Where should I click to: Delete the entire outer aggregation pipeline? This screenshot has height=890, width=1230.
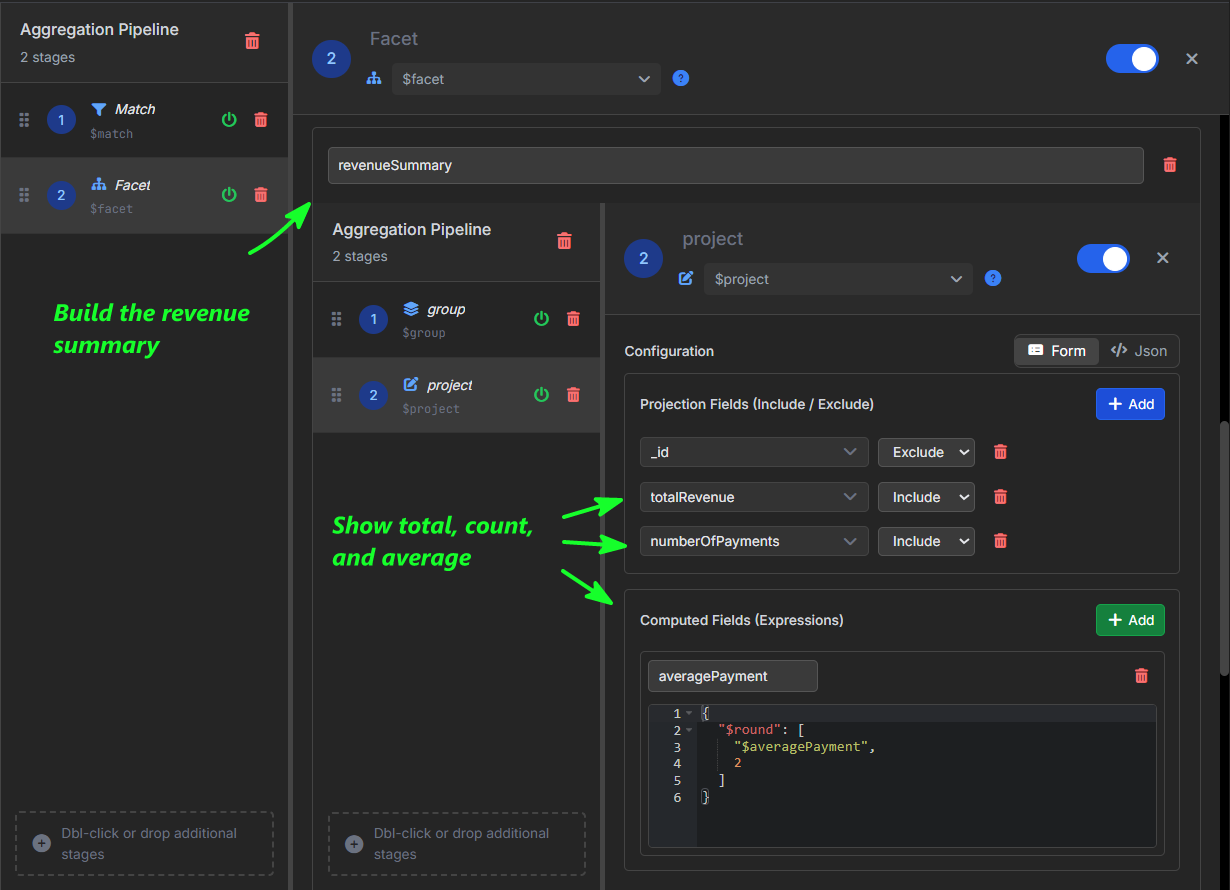(x=252, y=41)
